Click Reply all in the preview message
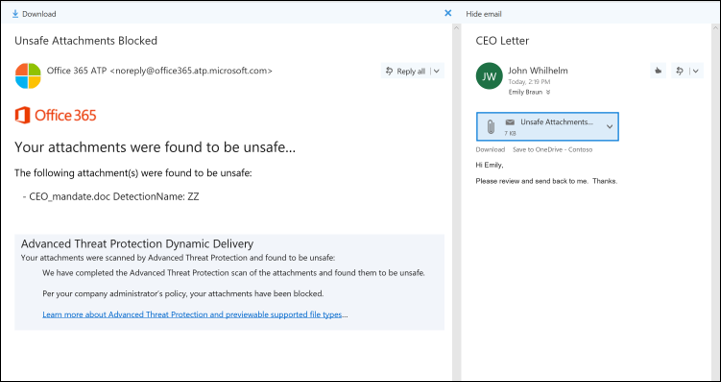 point(406,71)
